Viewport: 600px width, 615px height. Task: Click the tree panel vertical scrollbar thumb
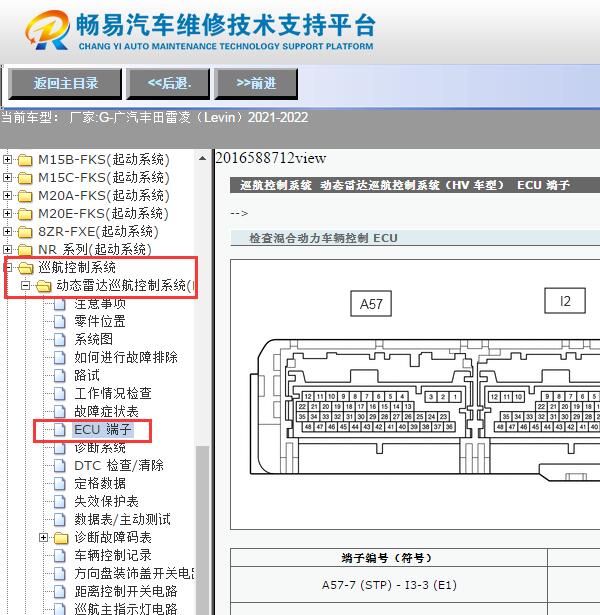pos(202,530)
